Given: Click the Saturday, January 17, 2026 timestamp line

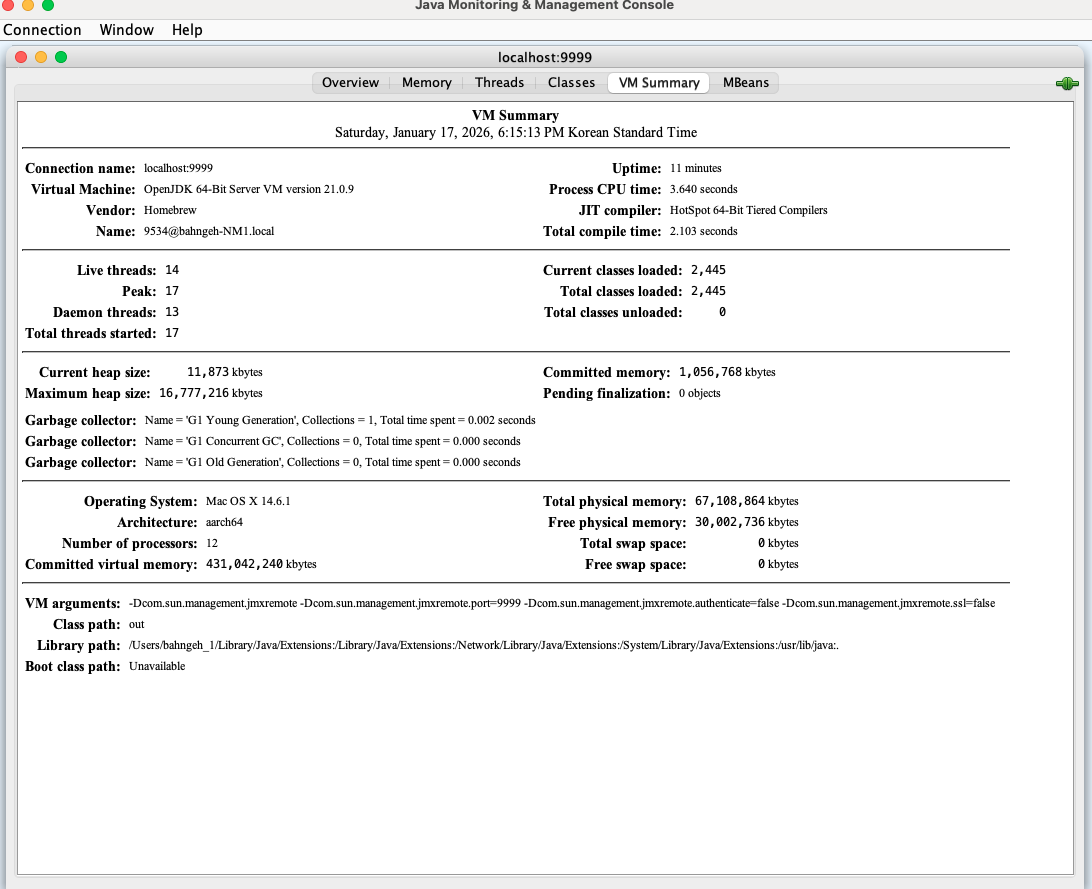Looking at the screenshot, I should (x=515, y=132).
